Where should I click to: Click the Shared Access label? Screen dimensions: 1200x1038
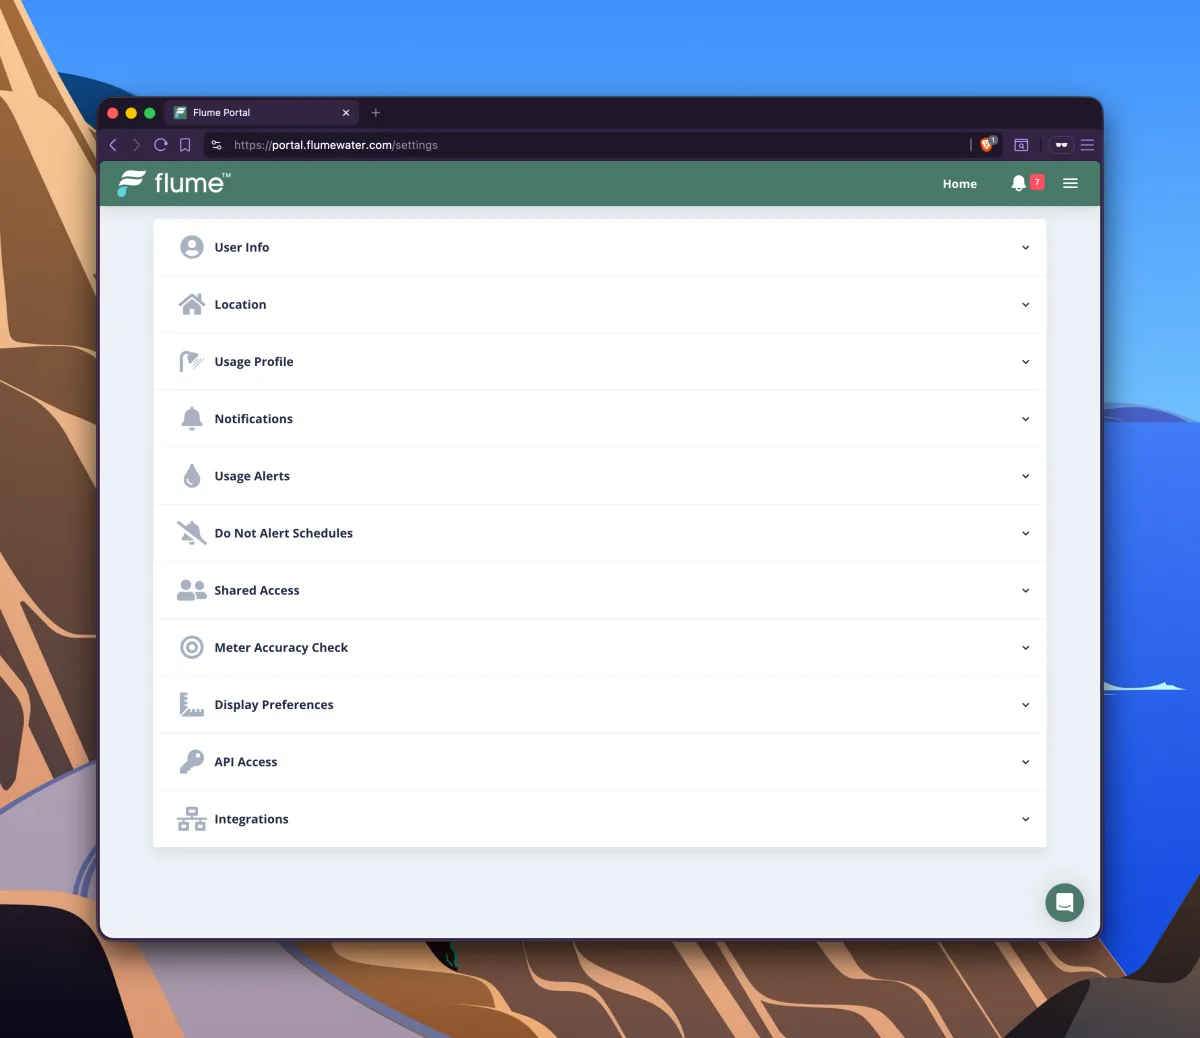[x=257, y=590]
